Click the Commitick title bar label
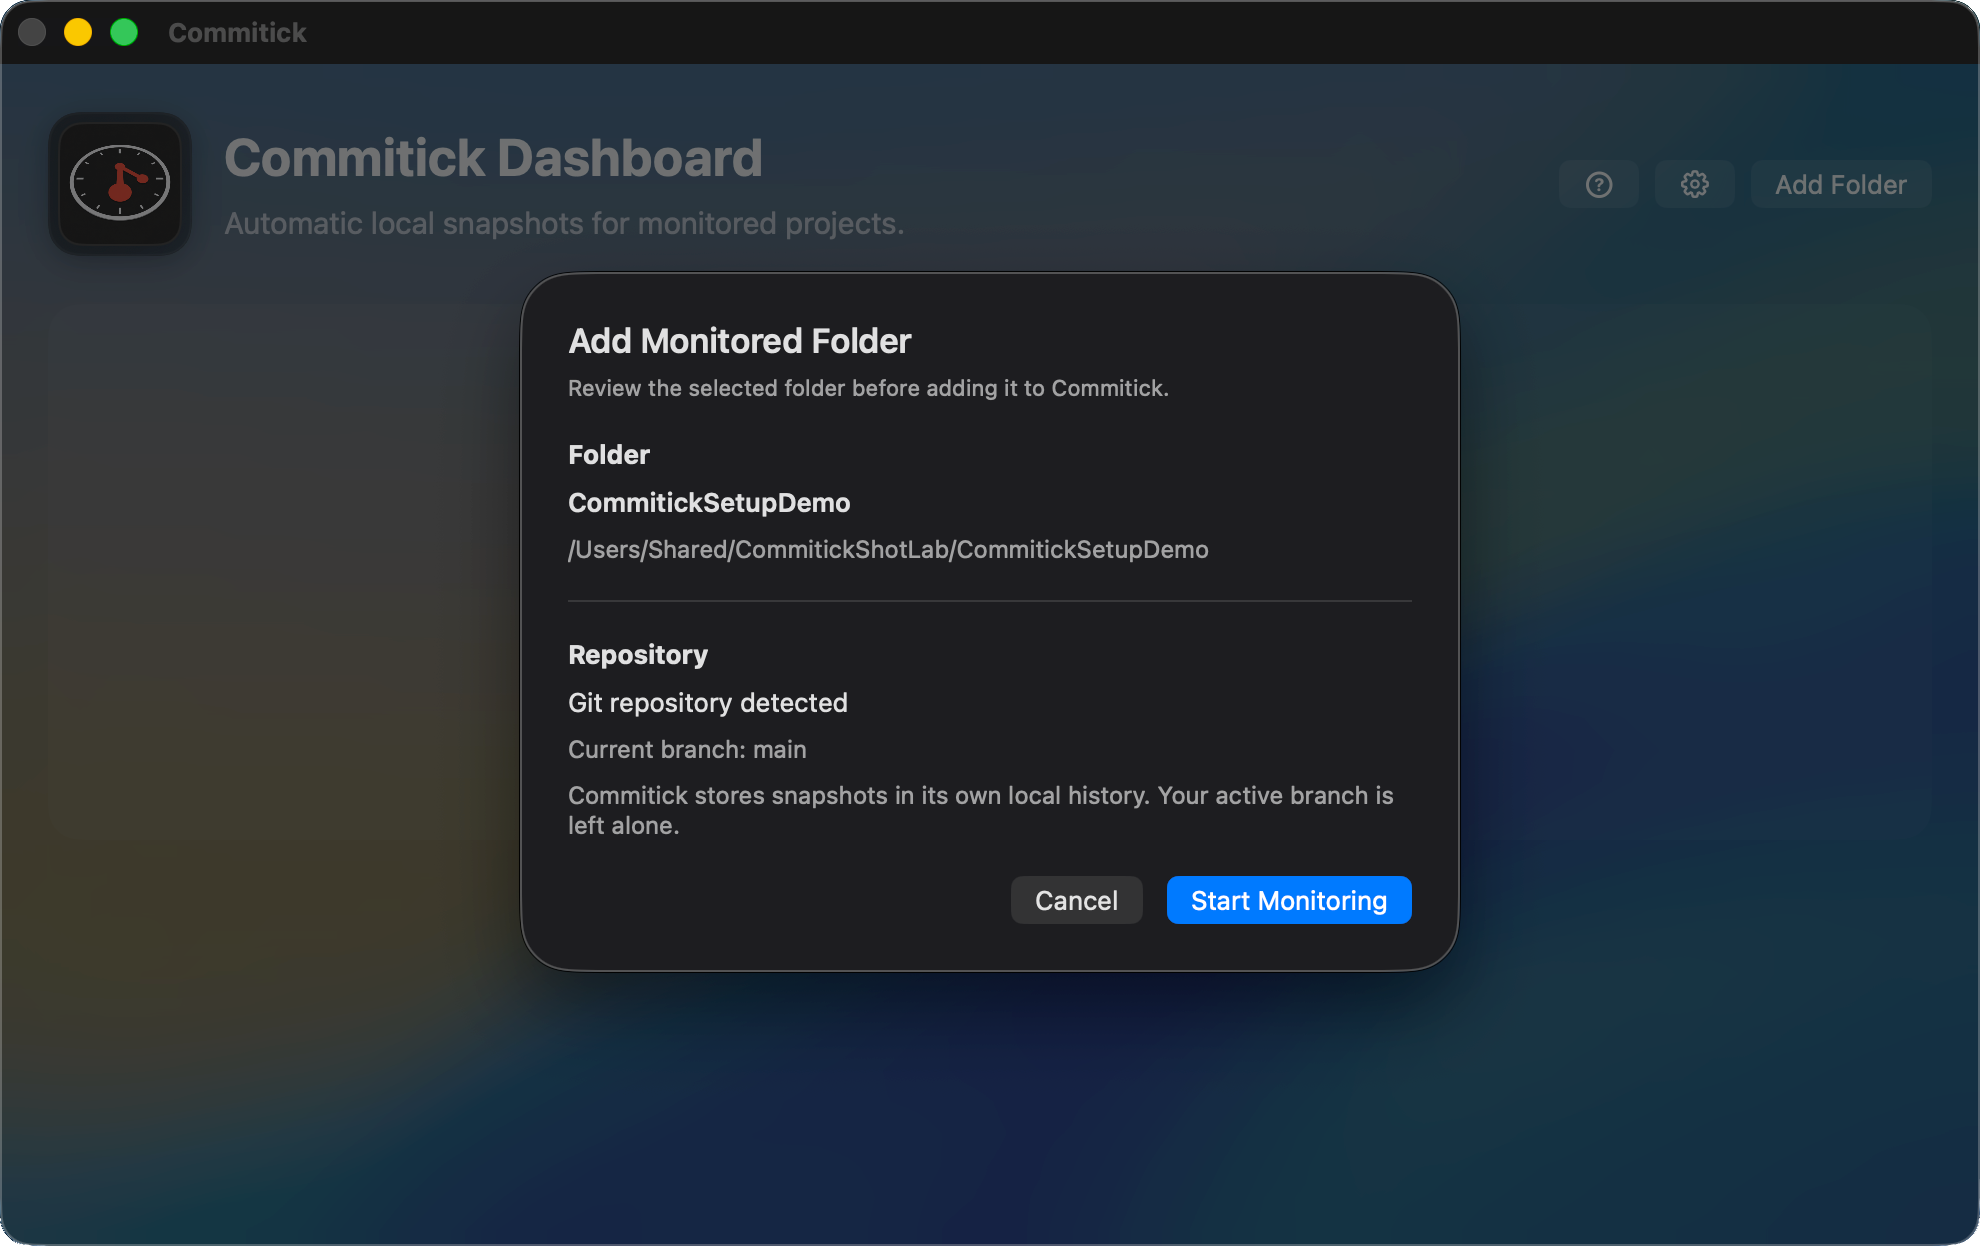Screen dimensions: 1980x1246 (x=237, y=32)
